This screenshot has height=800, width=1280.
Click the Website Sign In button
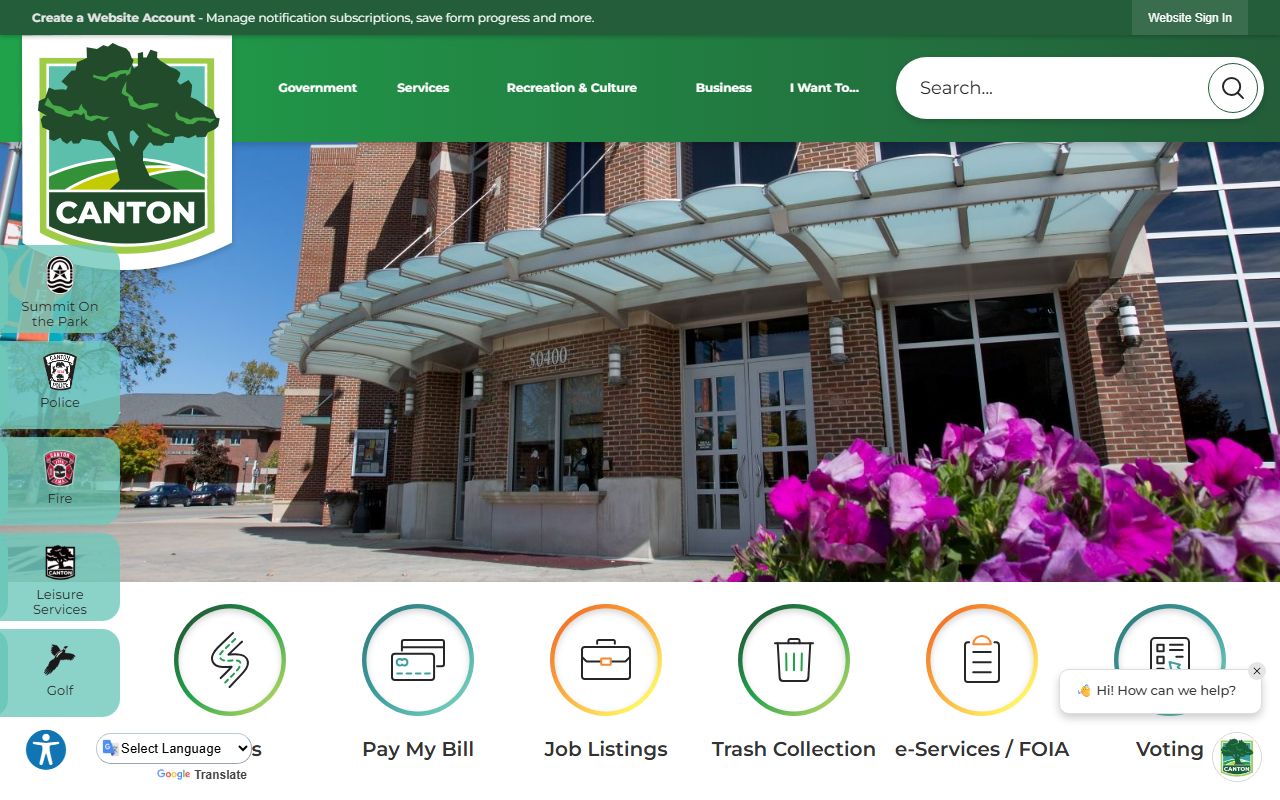point(1189,18)
